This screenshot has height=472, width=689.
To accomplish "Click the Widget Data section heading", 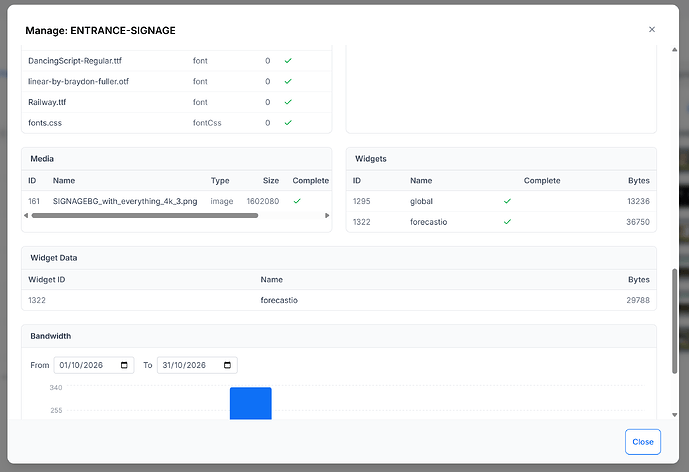I will tap(54, 258).
